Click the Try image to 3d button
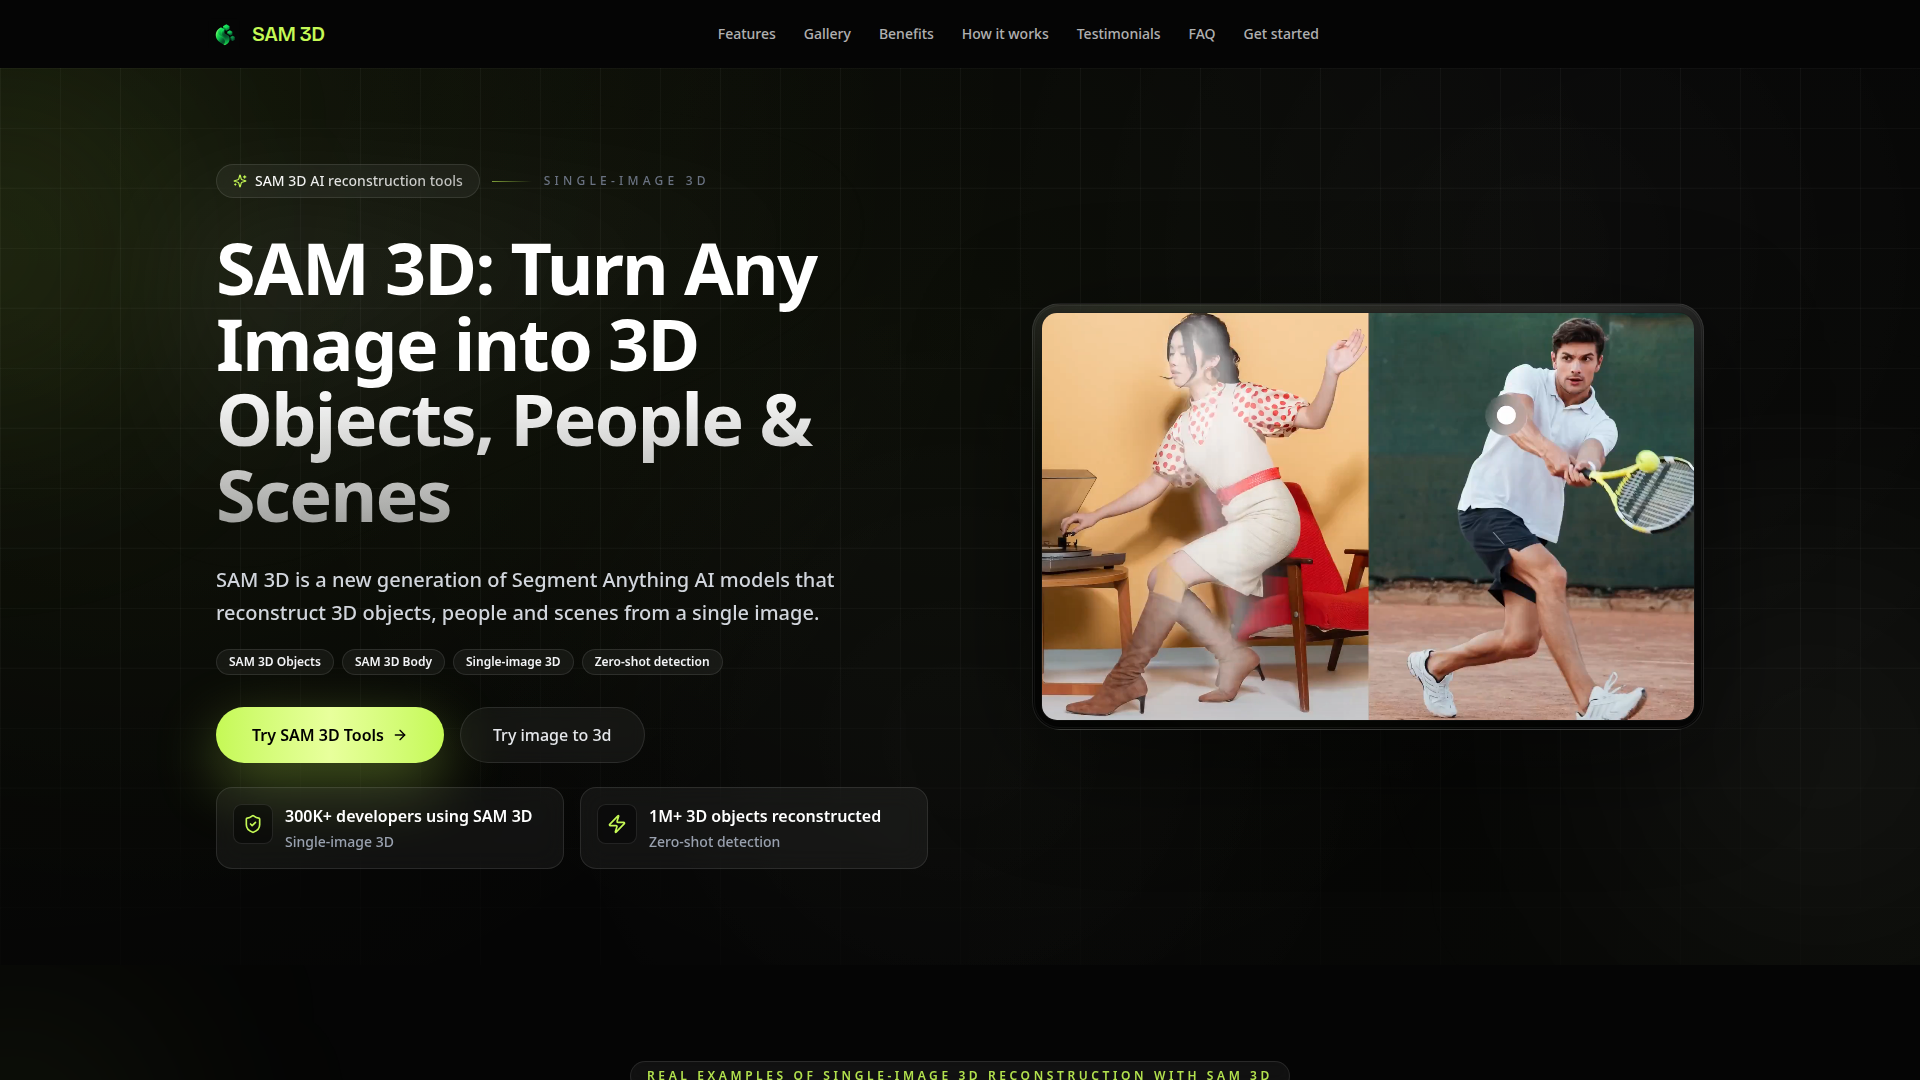1920x1080 pixels. pos(552,735)
